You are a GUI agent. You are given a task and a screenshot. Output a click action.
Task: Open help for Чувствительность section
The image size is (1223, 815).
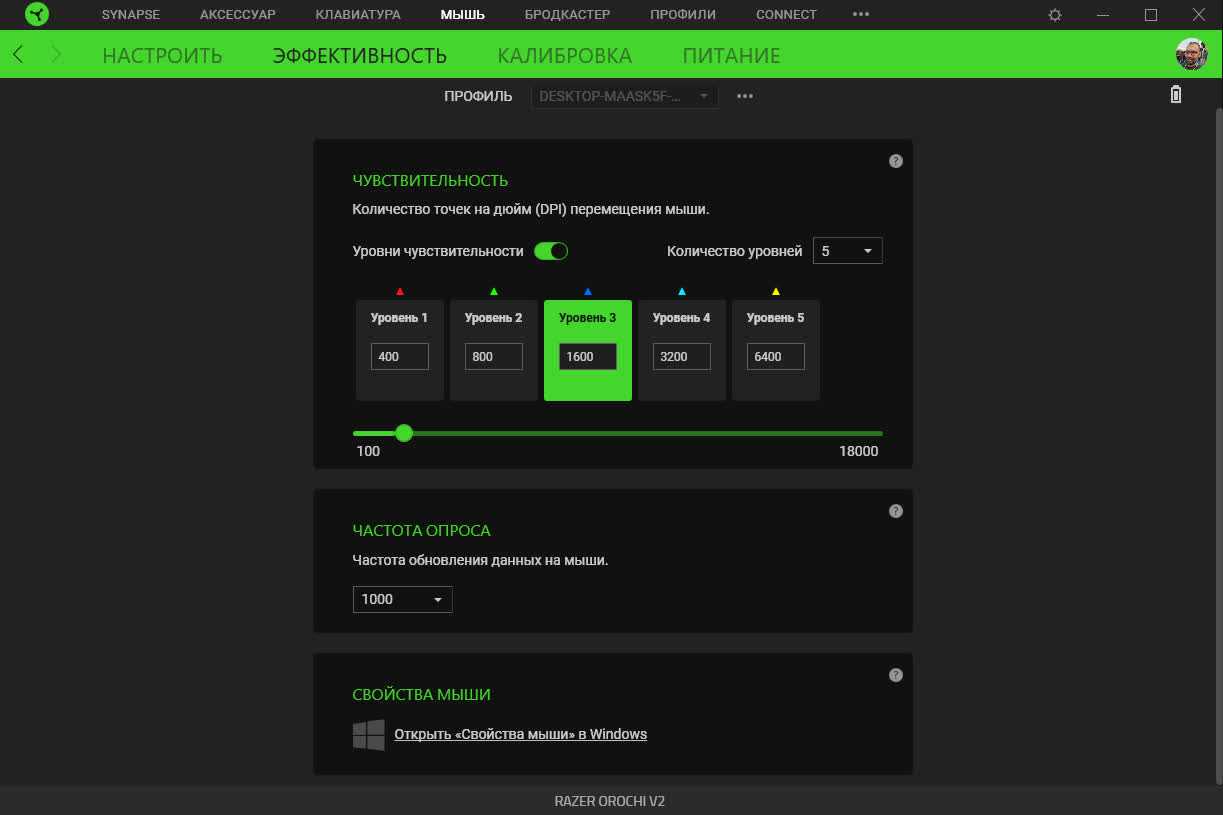896,161
